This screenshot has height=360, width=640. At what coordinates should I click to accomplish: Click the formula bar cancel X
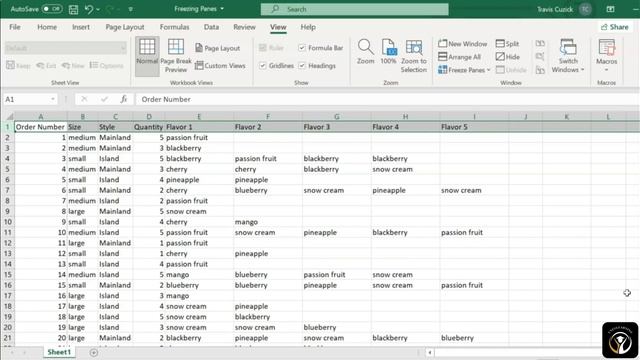click(x=84, y=99)
